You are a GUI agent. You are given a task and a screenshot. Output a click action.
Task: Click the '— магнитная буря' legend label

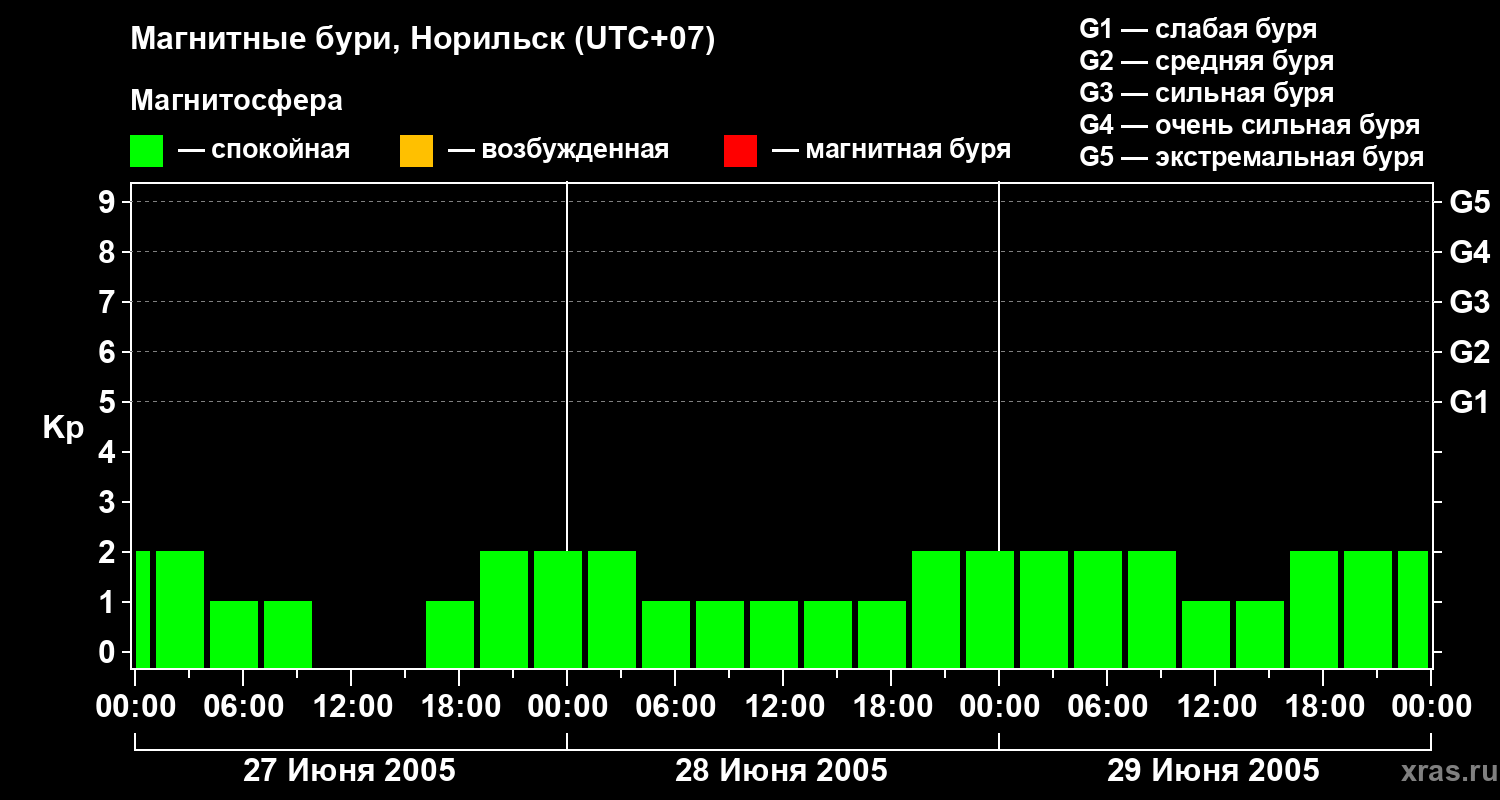click(892, 150)
